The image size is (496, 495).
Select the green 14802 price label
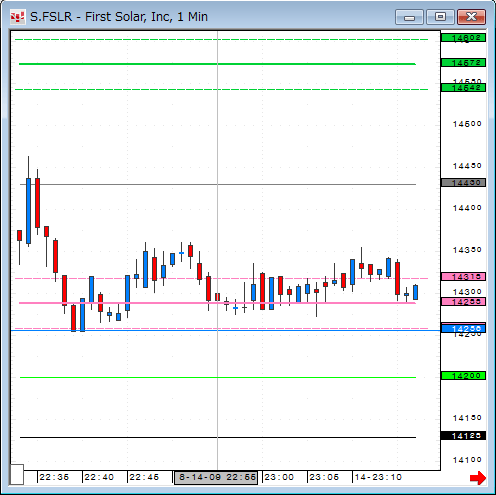(x=463, y=38)
